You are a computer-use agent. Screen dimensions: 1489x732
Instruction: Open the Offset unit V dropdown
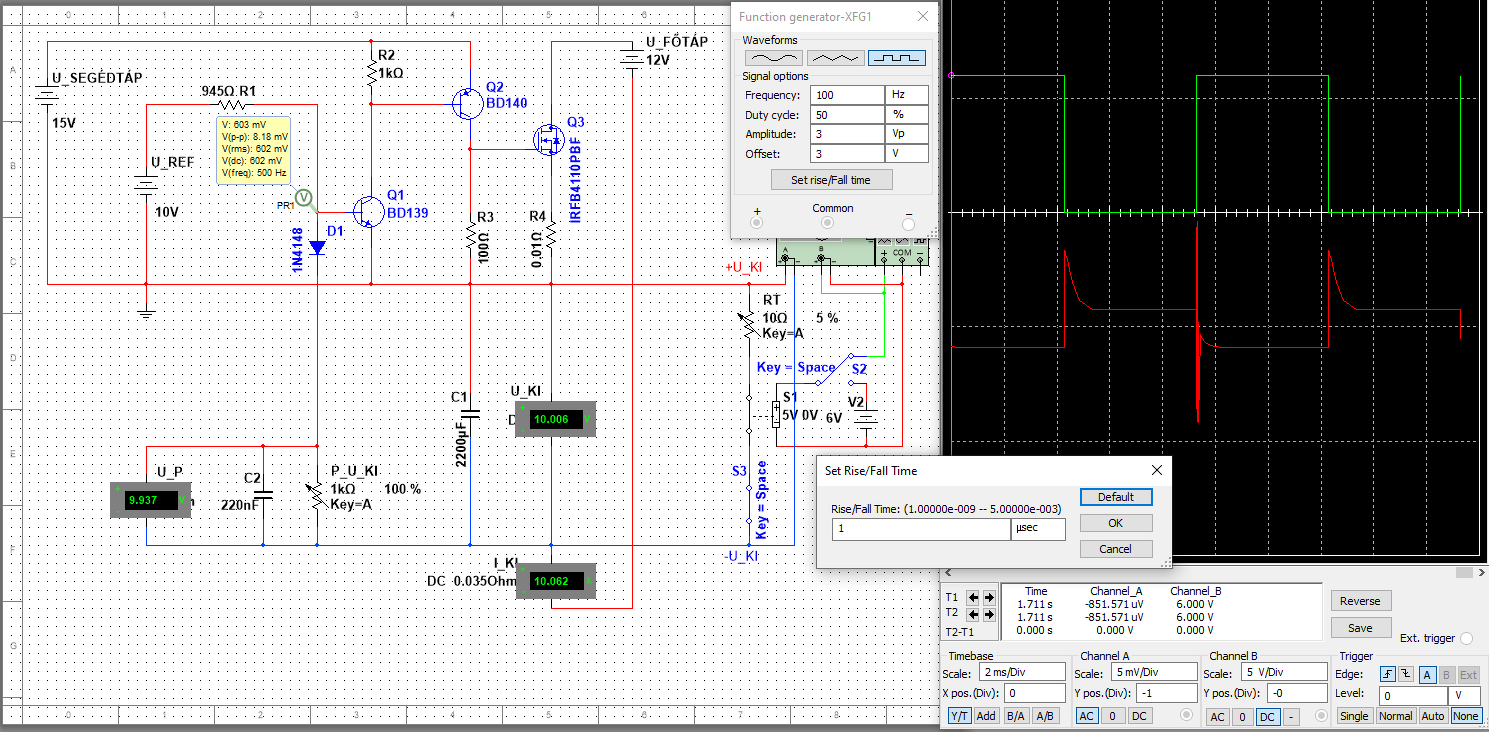[907, 154]
